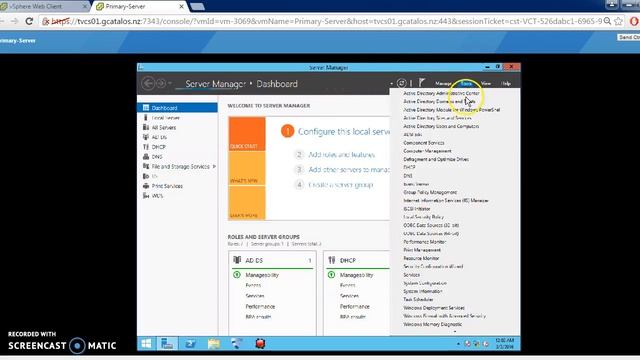640x360 pixels.
Task: Choose Services from the Tools menu
Action: coord(411,275)
